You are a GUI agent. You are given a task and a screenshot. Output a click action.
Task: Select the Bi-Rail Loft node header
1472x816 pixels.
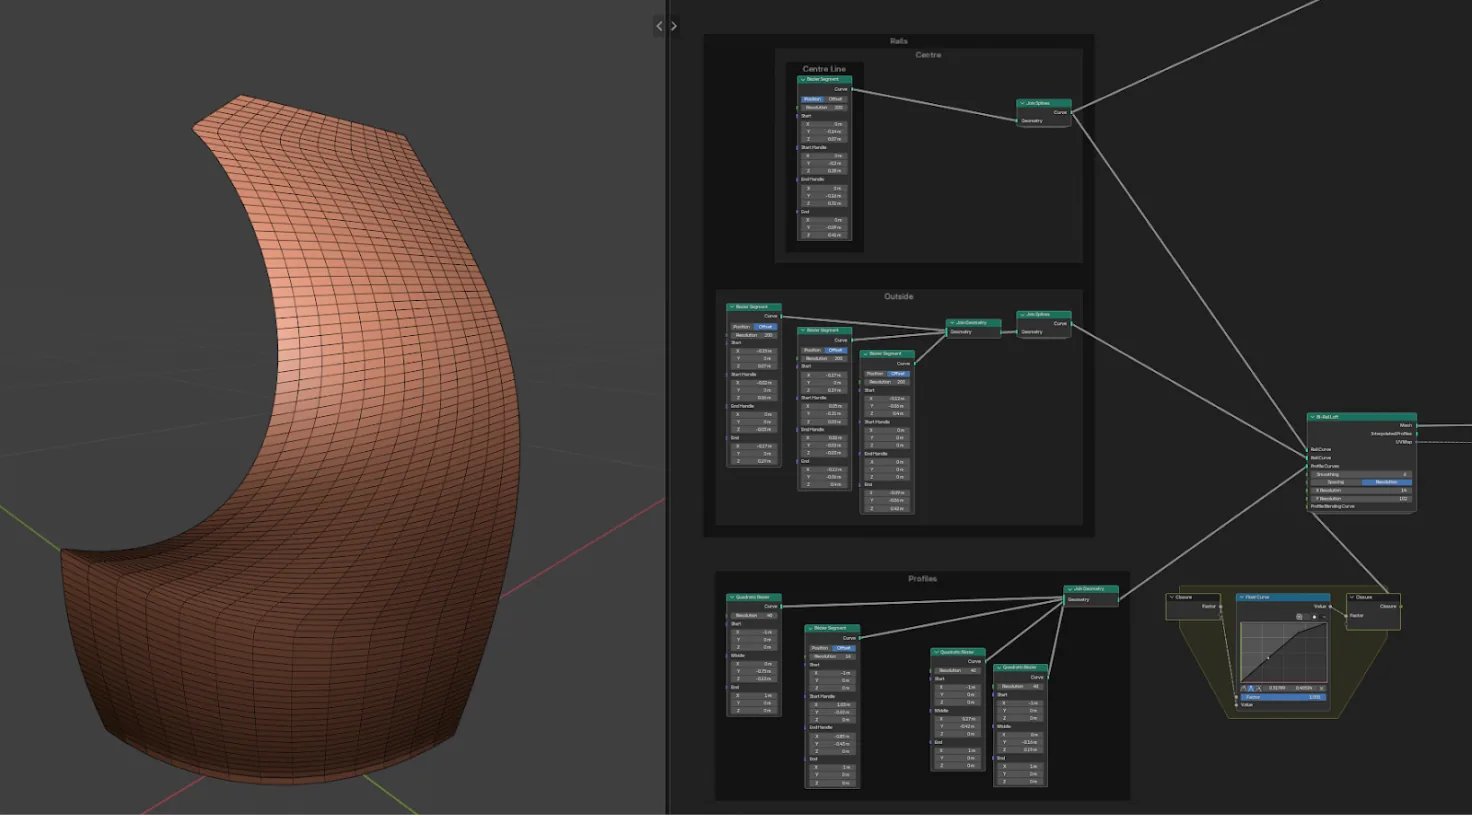point(1362,417)
